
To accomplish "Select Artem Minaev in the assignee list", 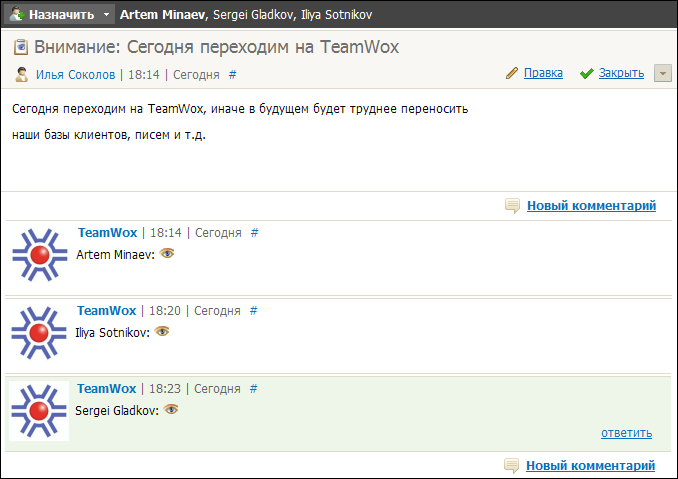I will tap(164, 15).
